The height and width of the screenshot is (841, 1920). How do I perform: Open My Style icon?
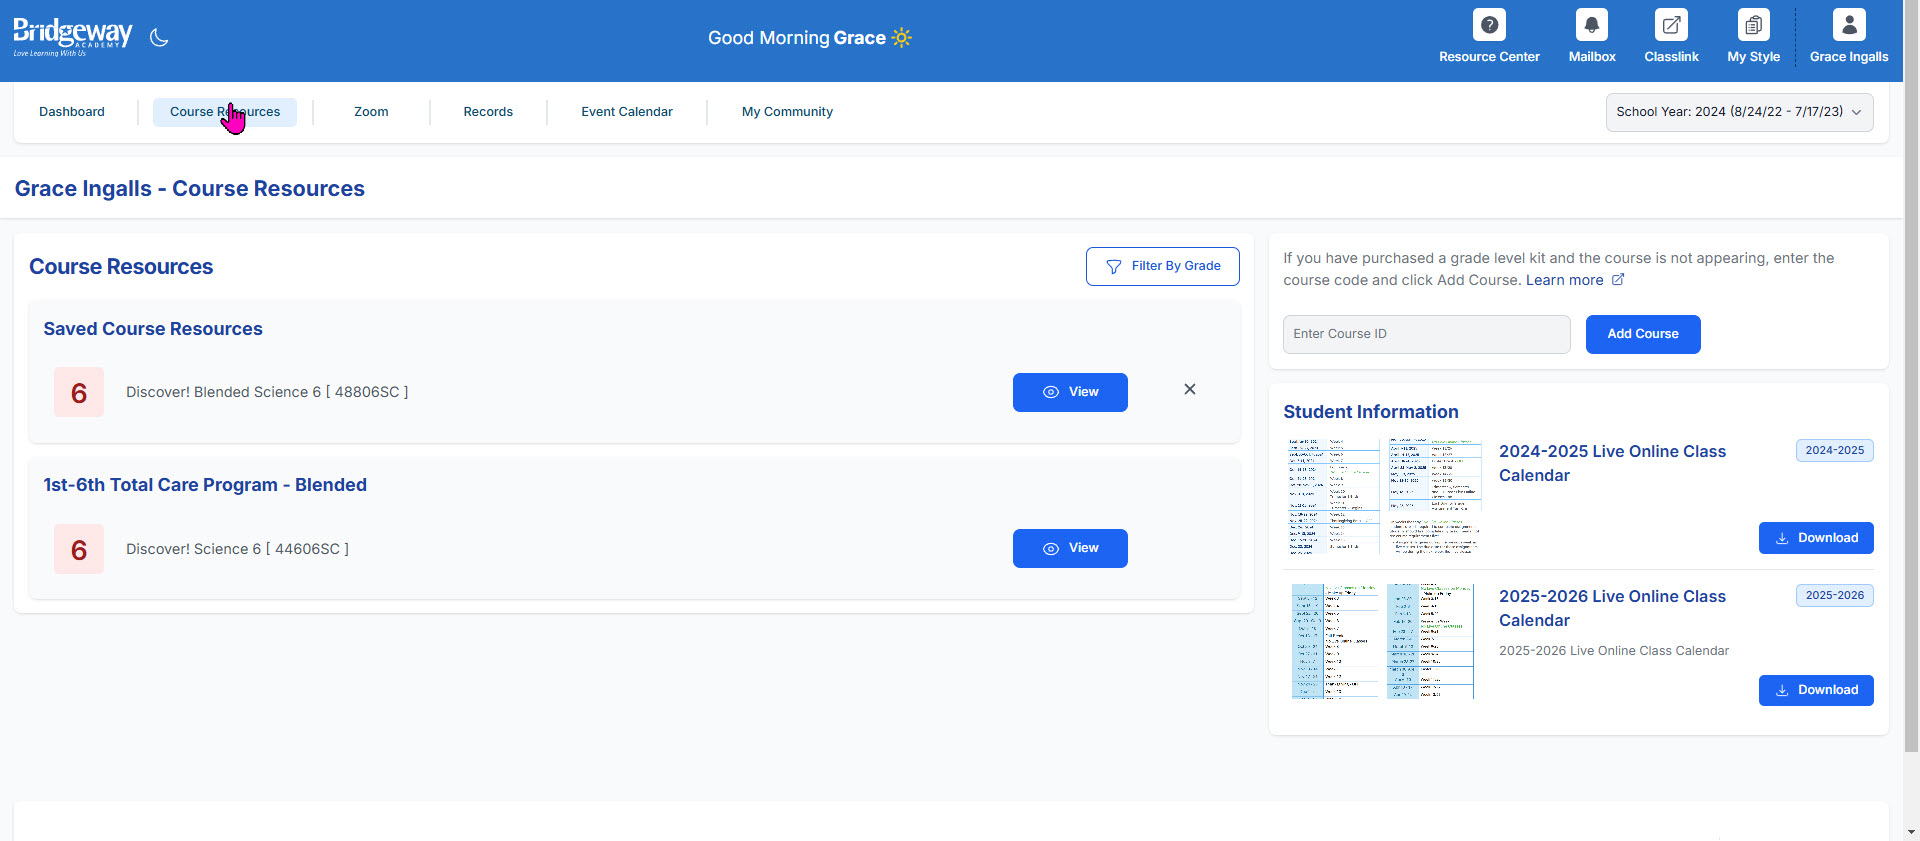click(x=1753, y=25)
